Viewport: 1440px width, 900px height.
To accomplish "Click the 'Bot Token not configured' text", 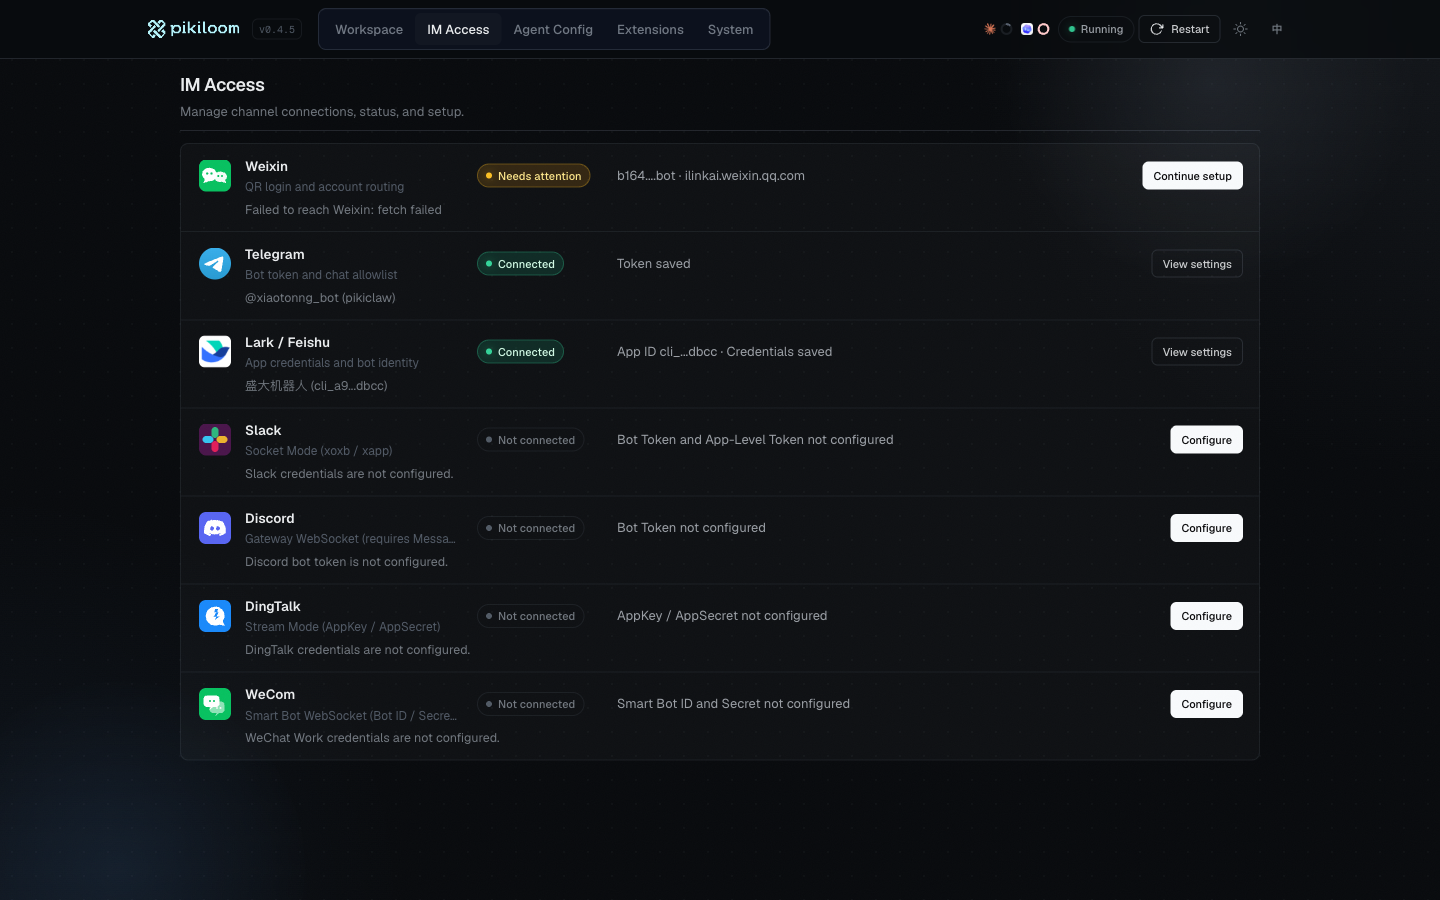I will click(691, 528).
